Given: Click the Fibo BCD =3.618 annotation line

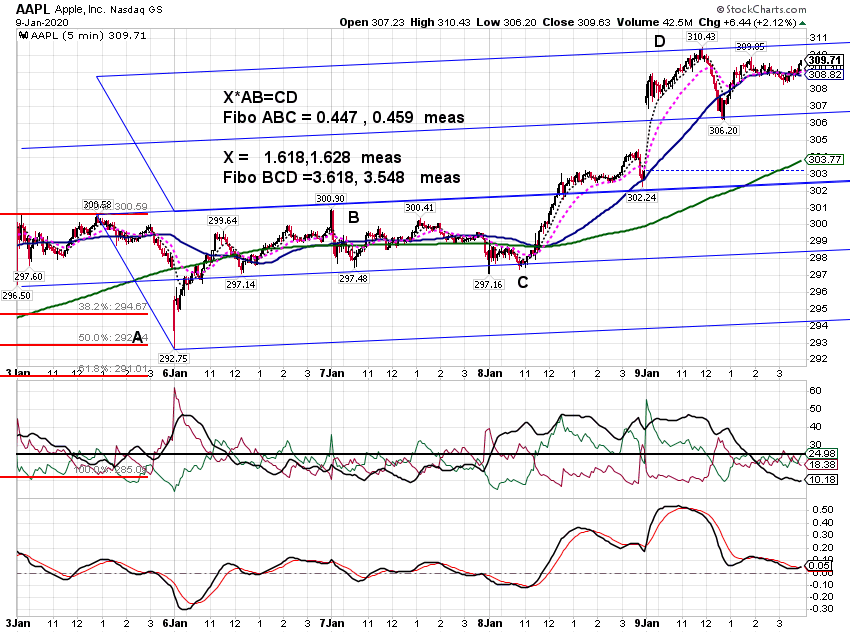Looking at the screenshot, I should (x=342, y=178).
